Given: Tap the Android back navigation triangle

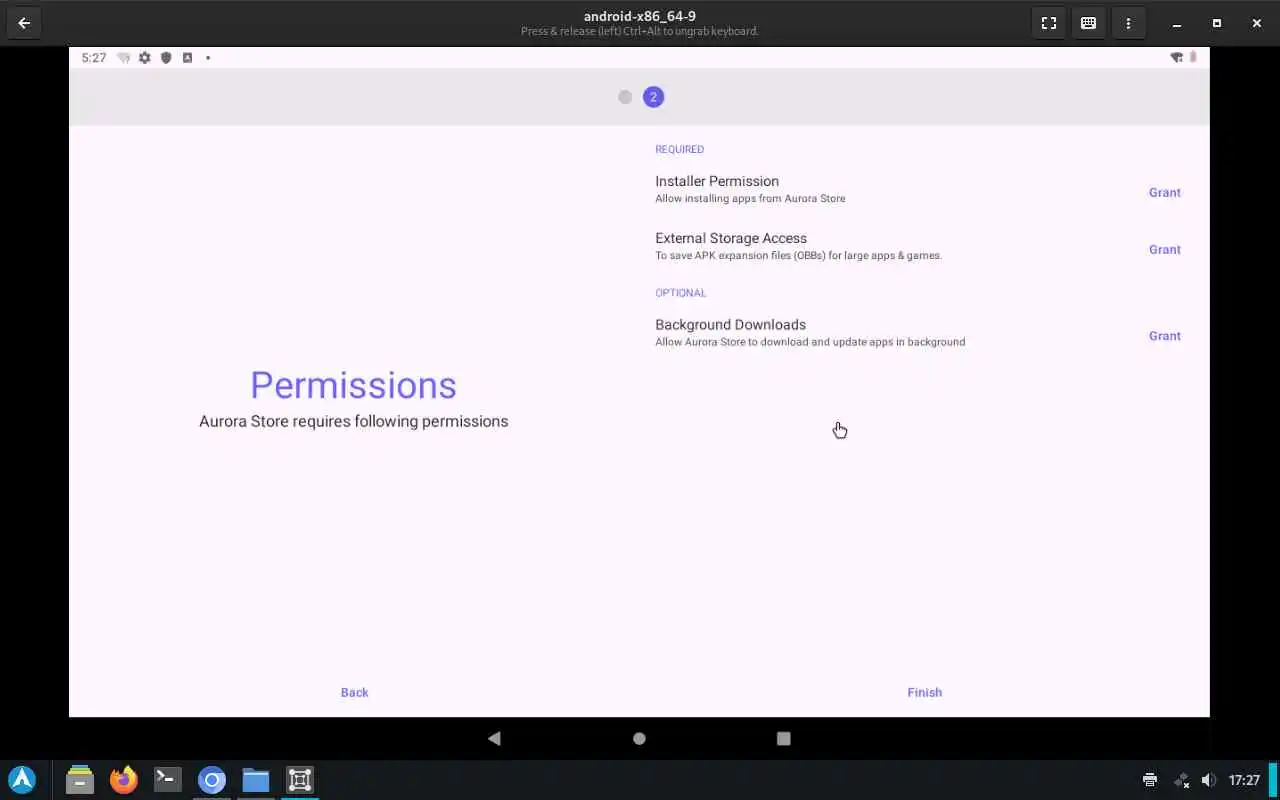Looking at the screenshot, I should click(x=494, y=738).
